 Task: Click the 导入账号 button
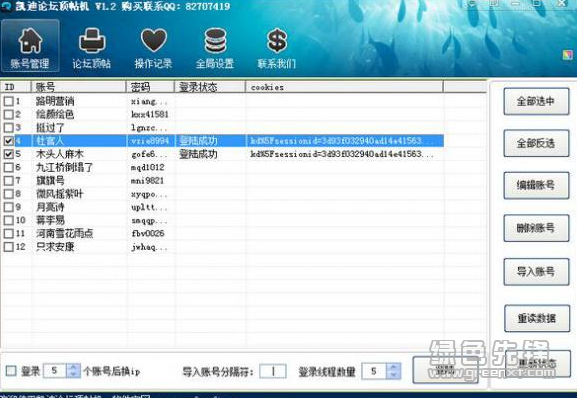[x=536, y=272]
